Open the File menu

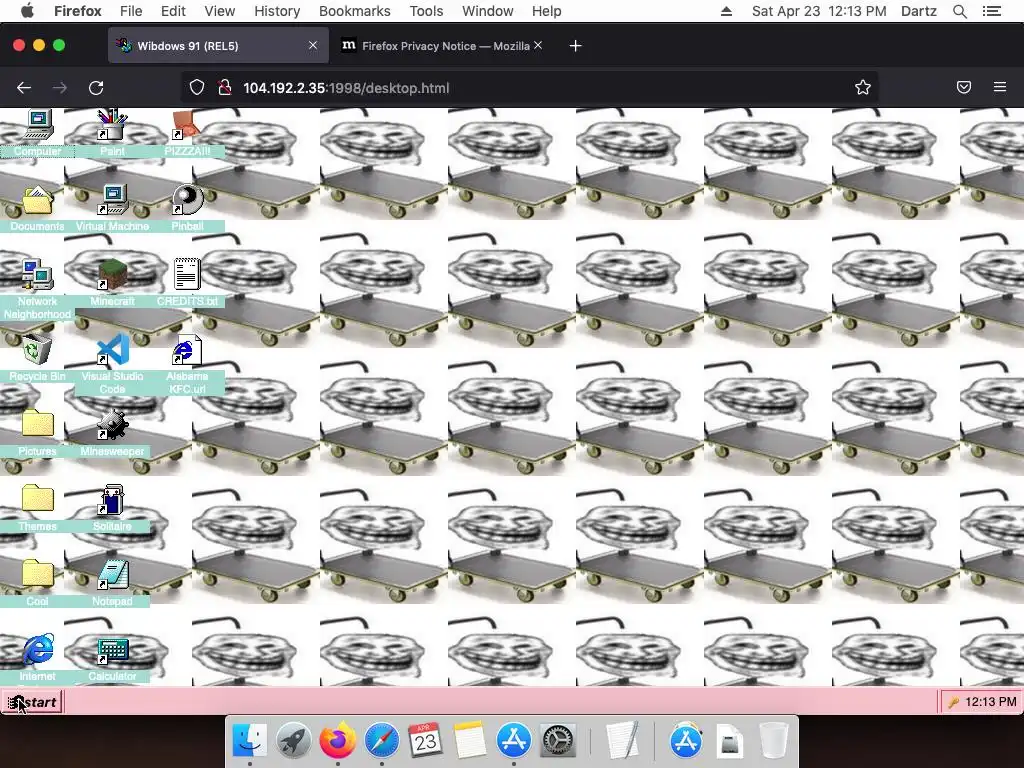131,11
